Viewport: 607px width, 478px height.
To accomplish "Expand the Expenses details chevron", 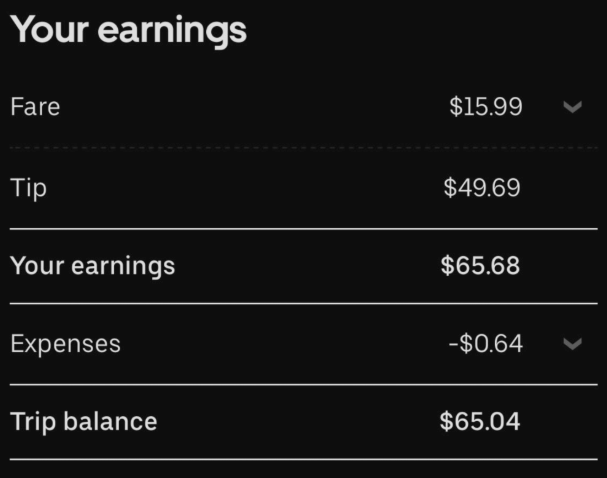I will coord(572,344).
